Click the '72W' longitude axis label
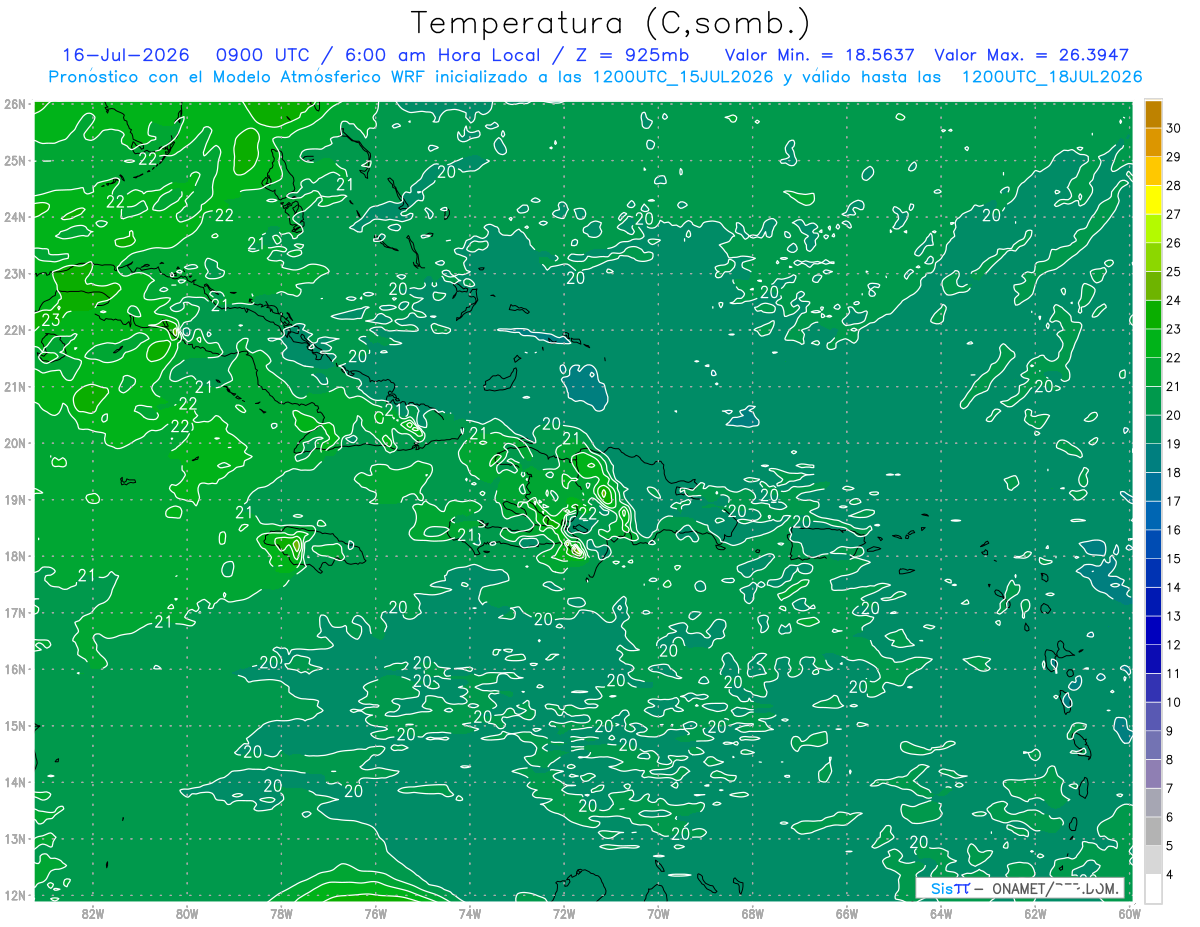The image size is (1200, 927). tap(564, 913)
